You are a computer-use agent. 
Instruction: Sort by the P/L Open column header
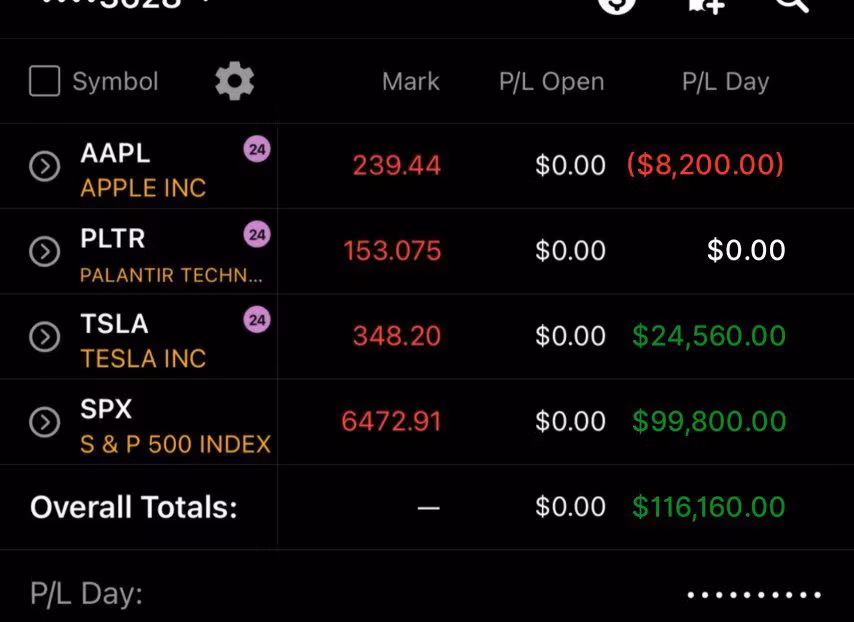(x=551, y=82)
